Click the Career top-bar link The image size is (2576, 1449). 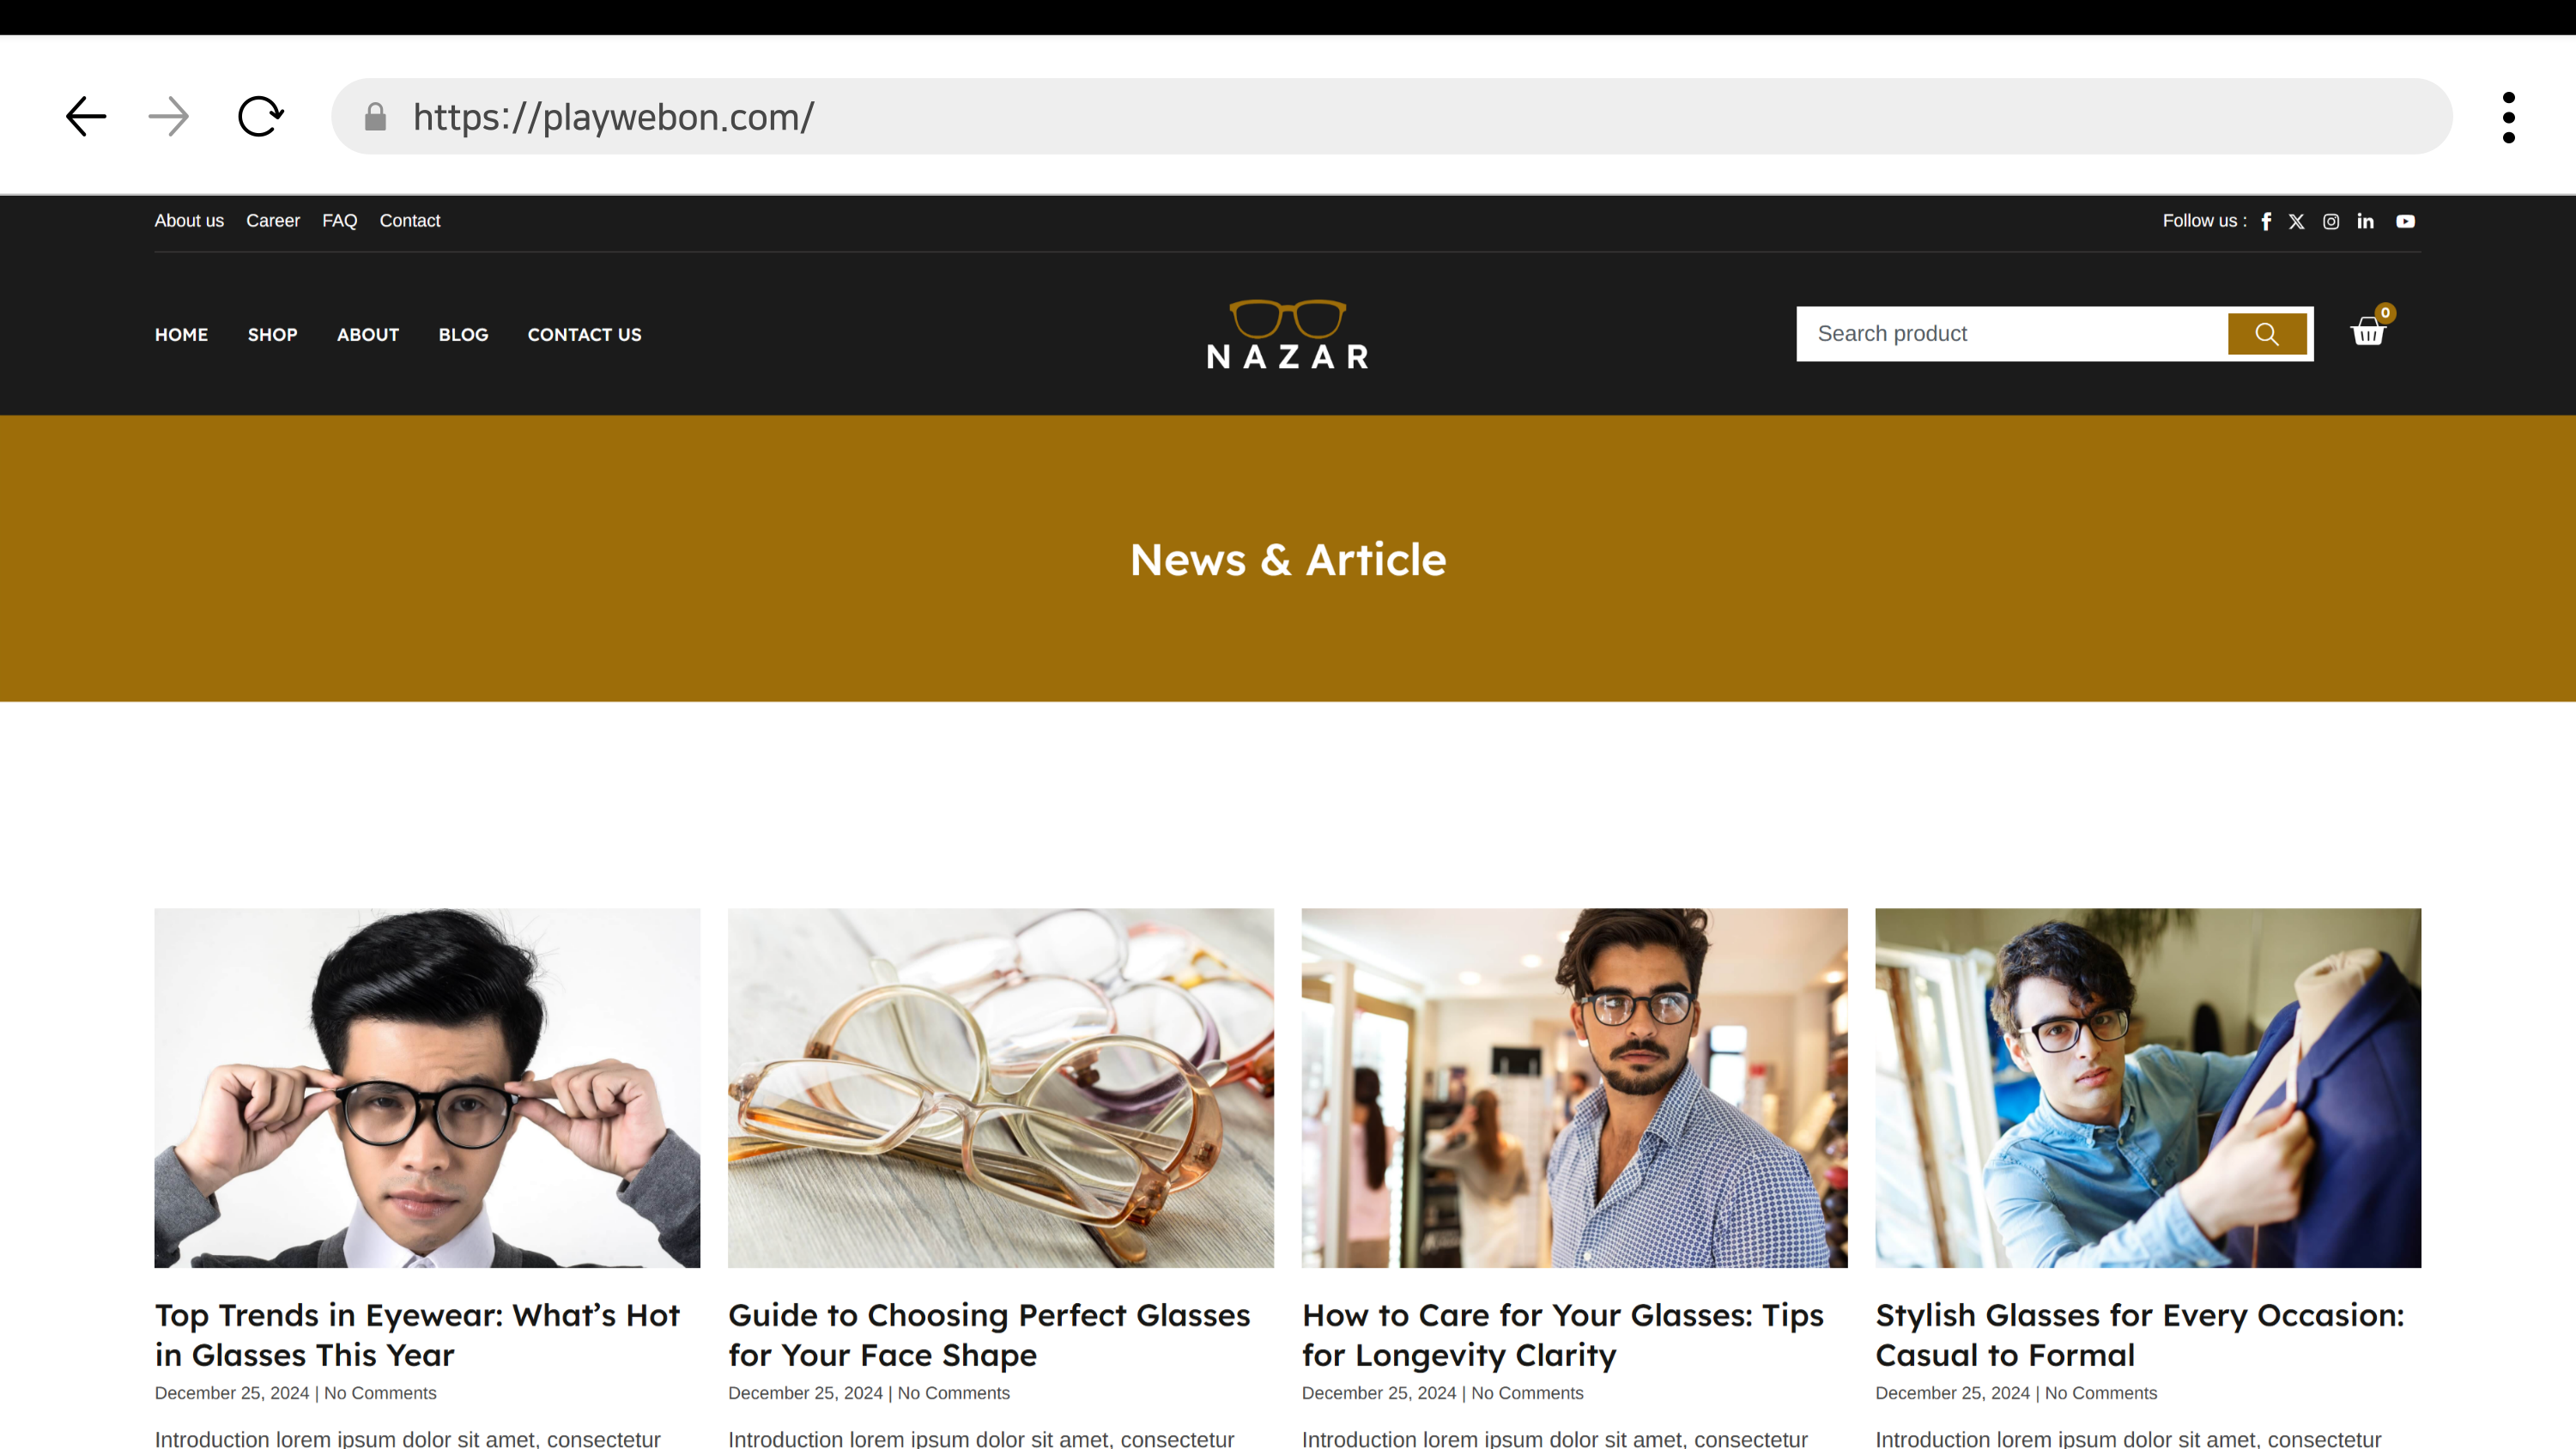coord(273,221)
